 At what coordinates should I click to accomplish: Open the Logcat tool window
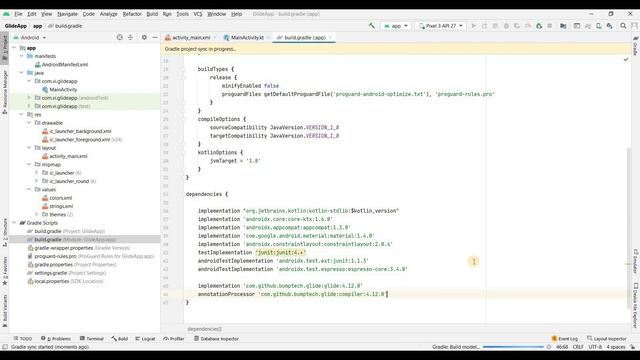[x=145, y=338]
